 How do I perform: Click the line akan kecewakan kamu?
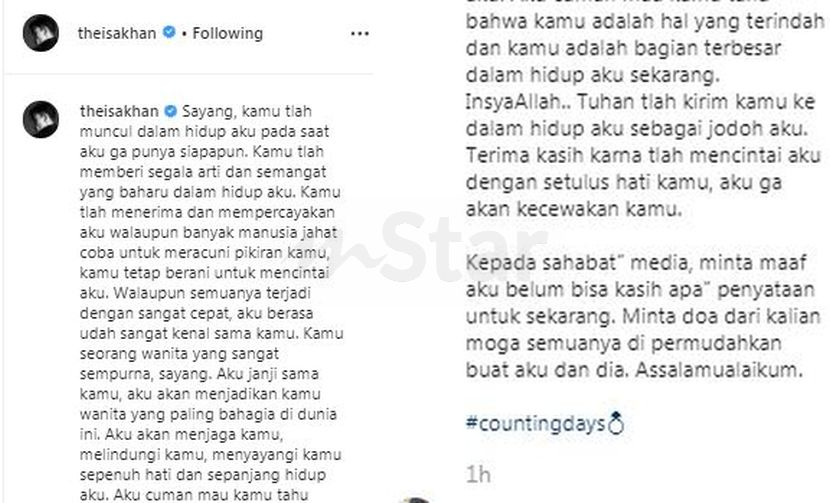click(x=574, y=209)
